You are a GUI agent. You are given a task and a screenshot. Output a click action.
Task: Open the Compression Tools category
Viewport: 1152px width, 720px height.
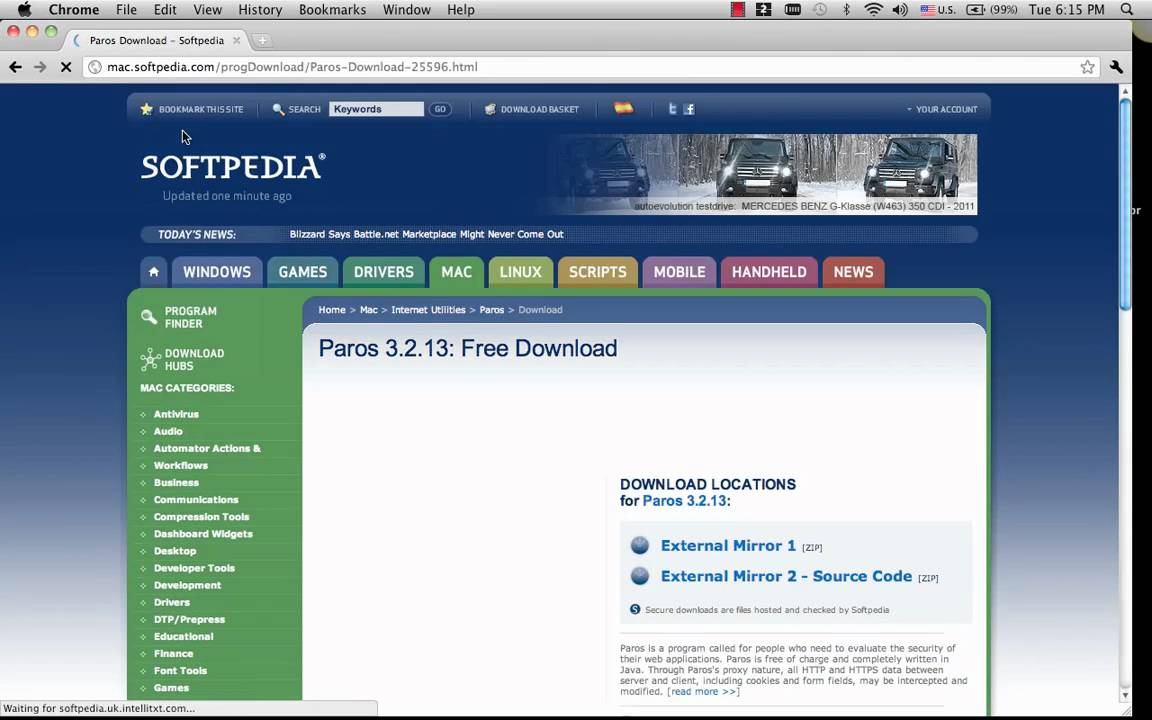[x=201, y=517]
